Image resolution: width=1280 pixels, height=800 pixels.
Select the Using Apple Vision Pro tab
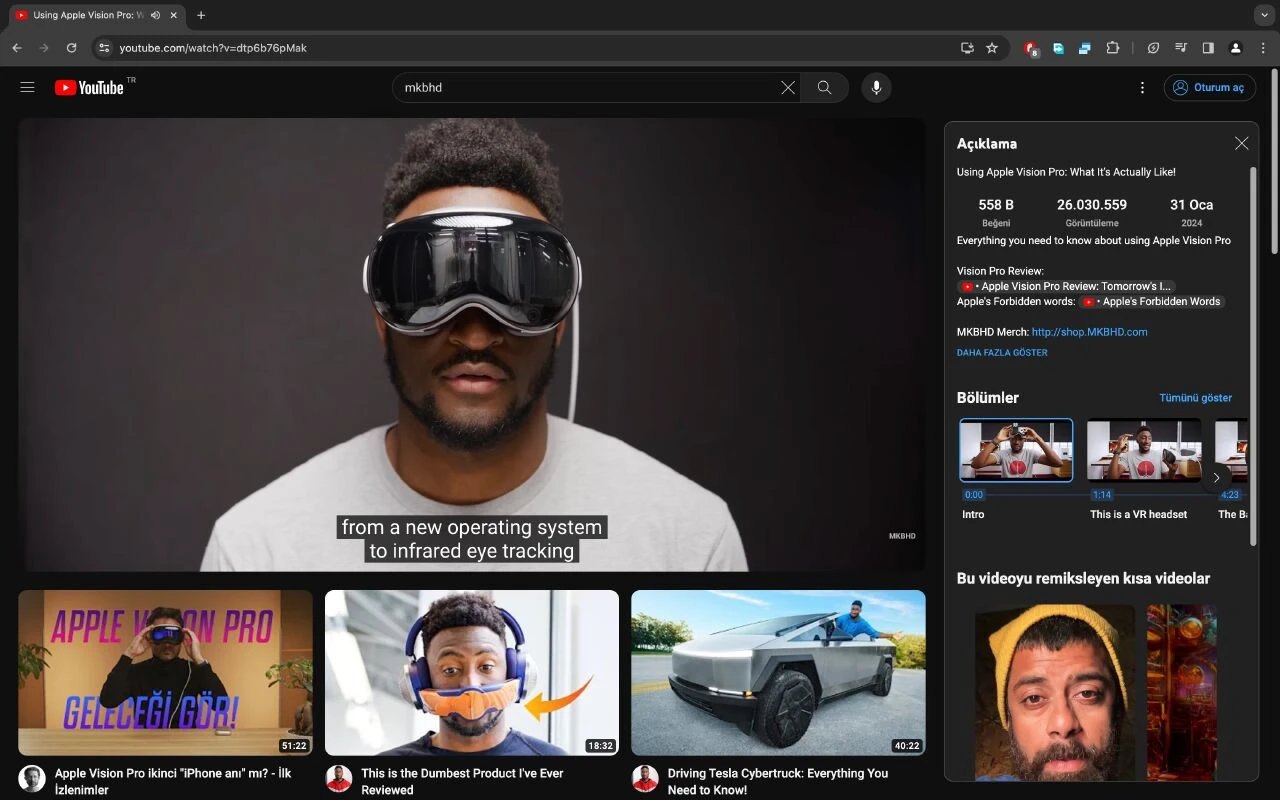pos(85,15)
